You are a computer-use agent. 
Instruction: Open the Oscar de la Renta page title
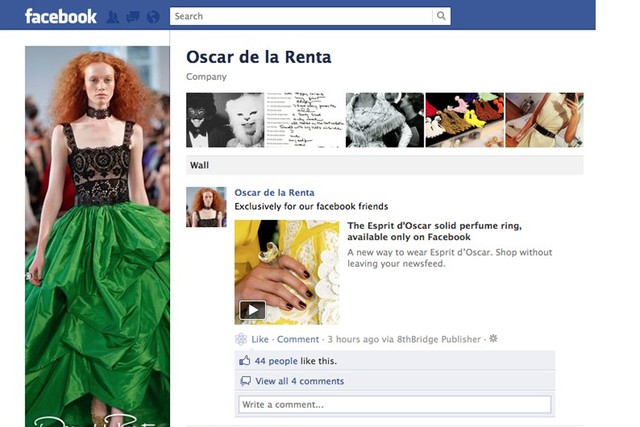258,57
